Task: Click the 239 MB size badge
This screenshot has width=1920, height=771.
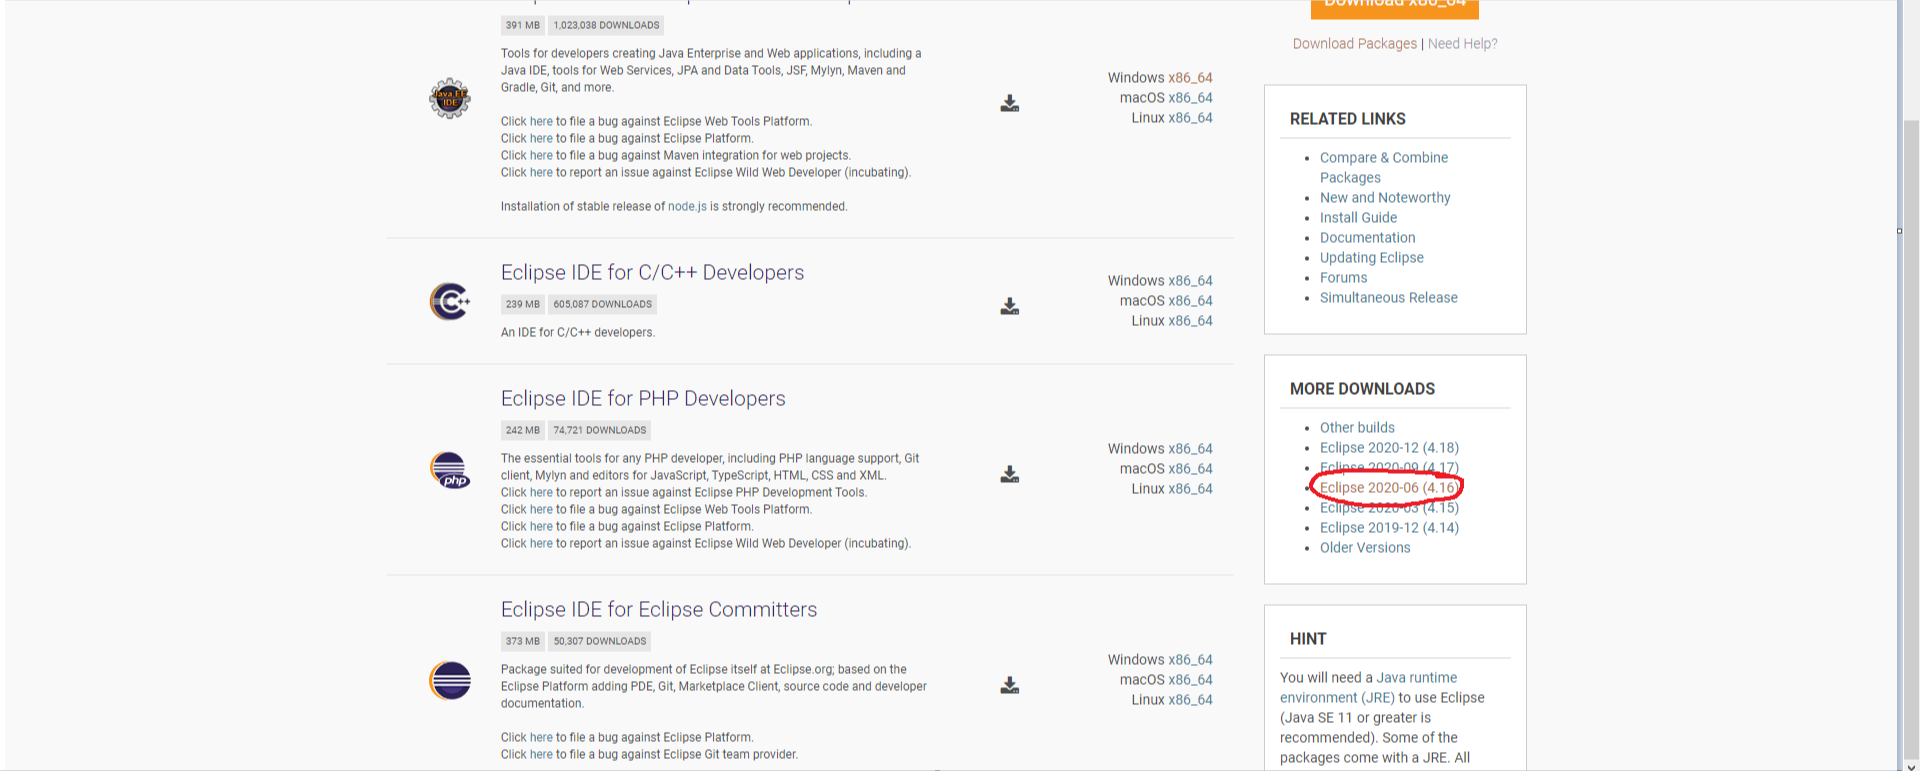Action: coord(522,305)
